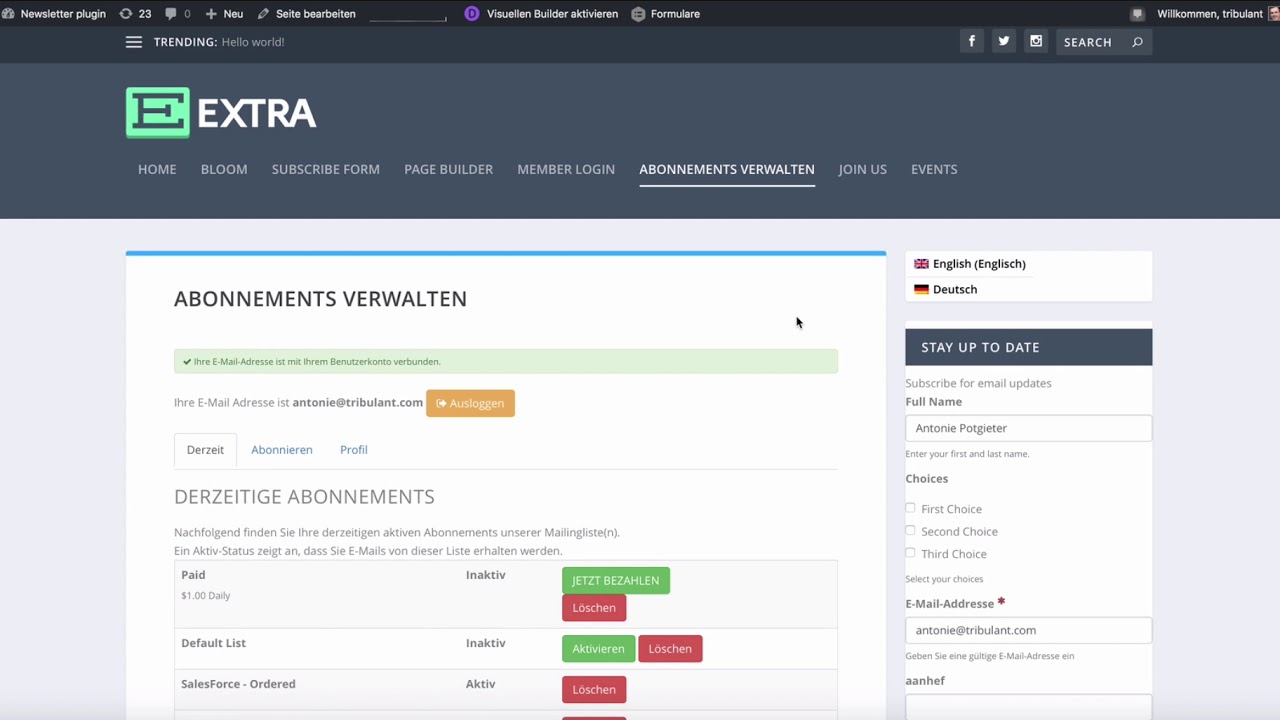Switch to the Profil tab
Screen dimensions: 1280x720
354,450
